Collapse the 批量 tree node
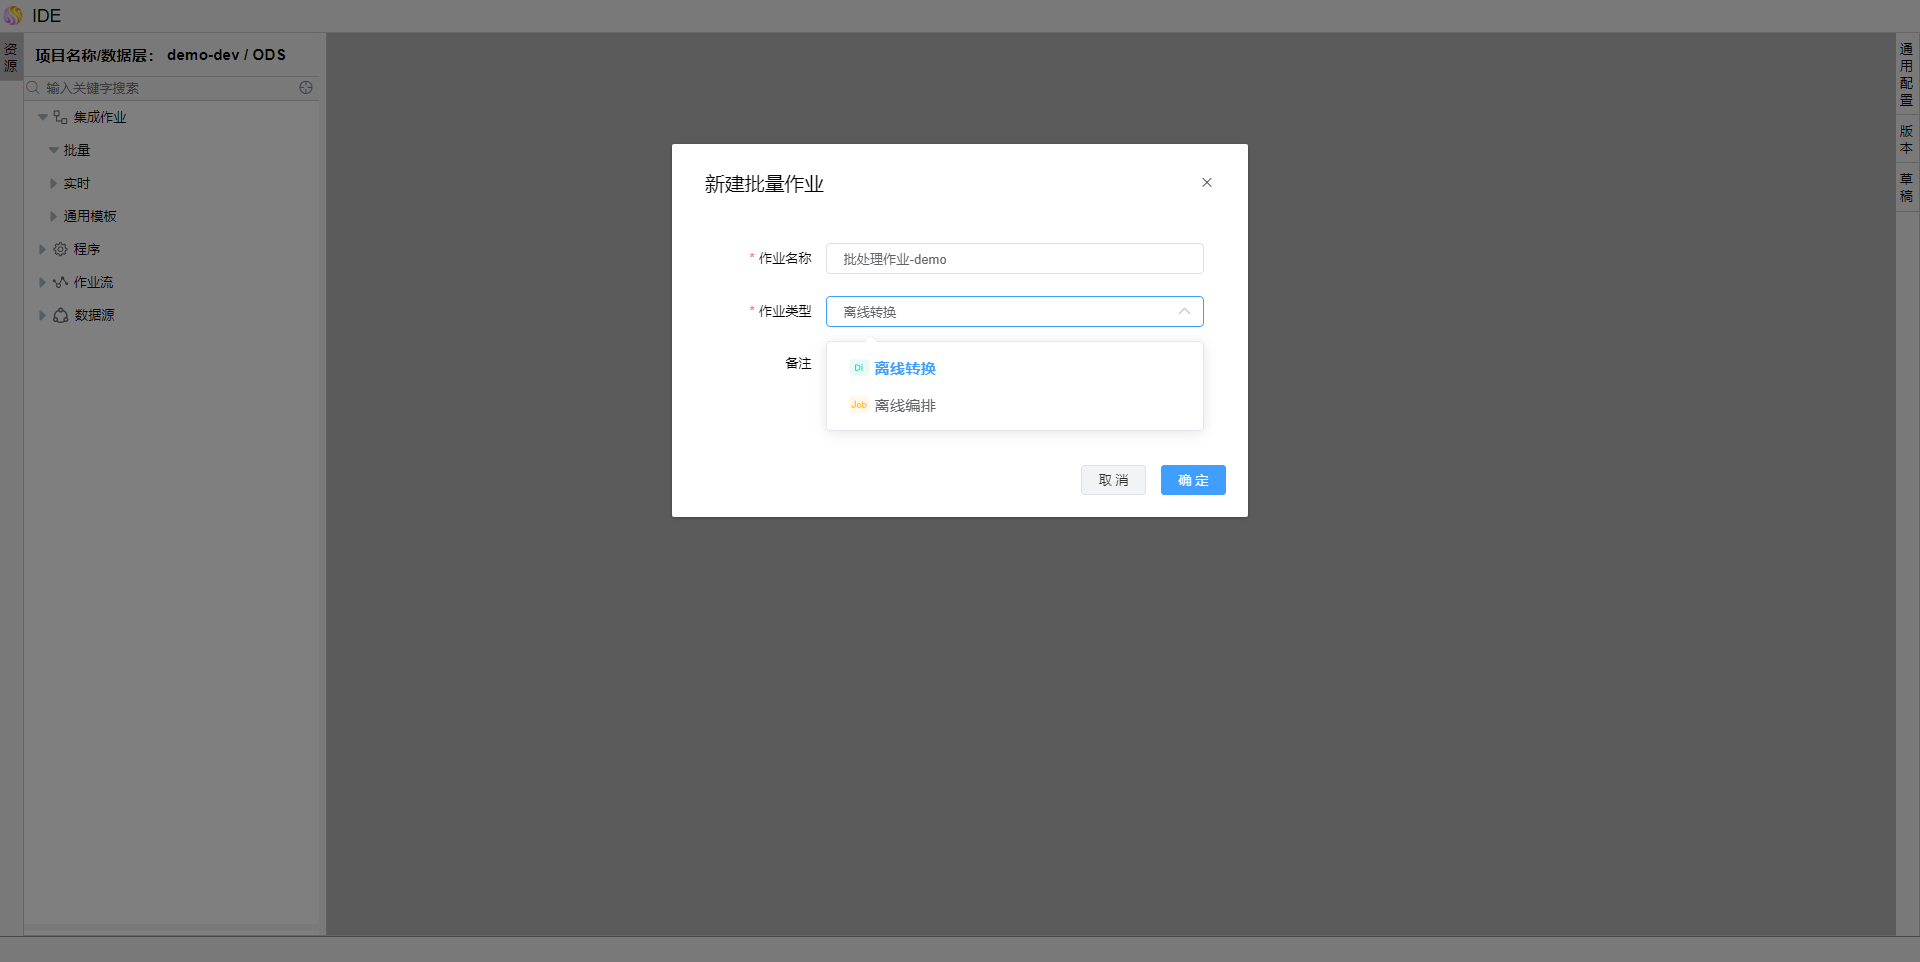 (53, 151)
